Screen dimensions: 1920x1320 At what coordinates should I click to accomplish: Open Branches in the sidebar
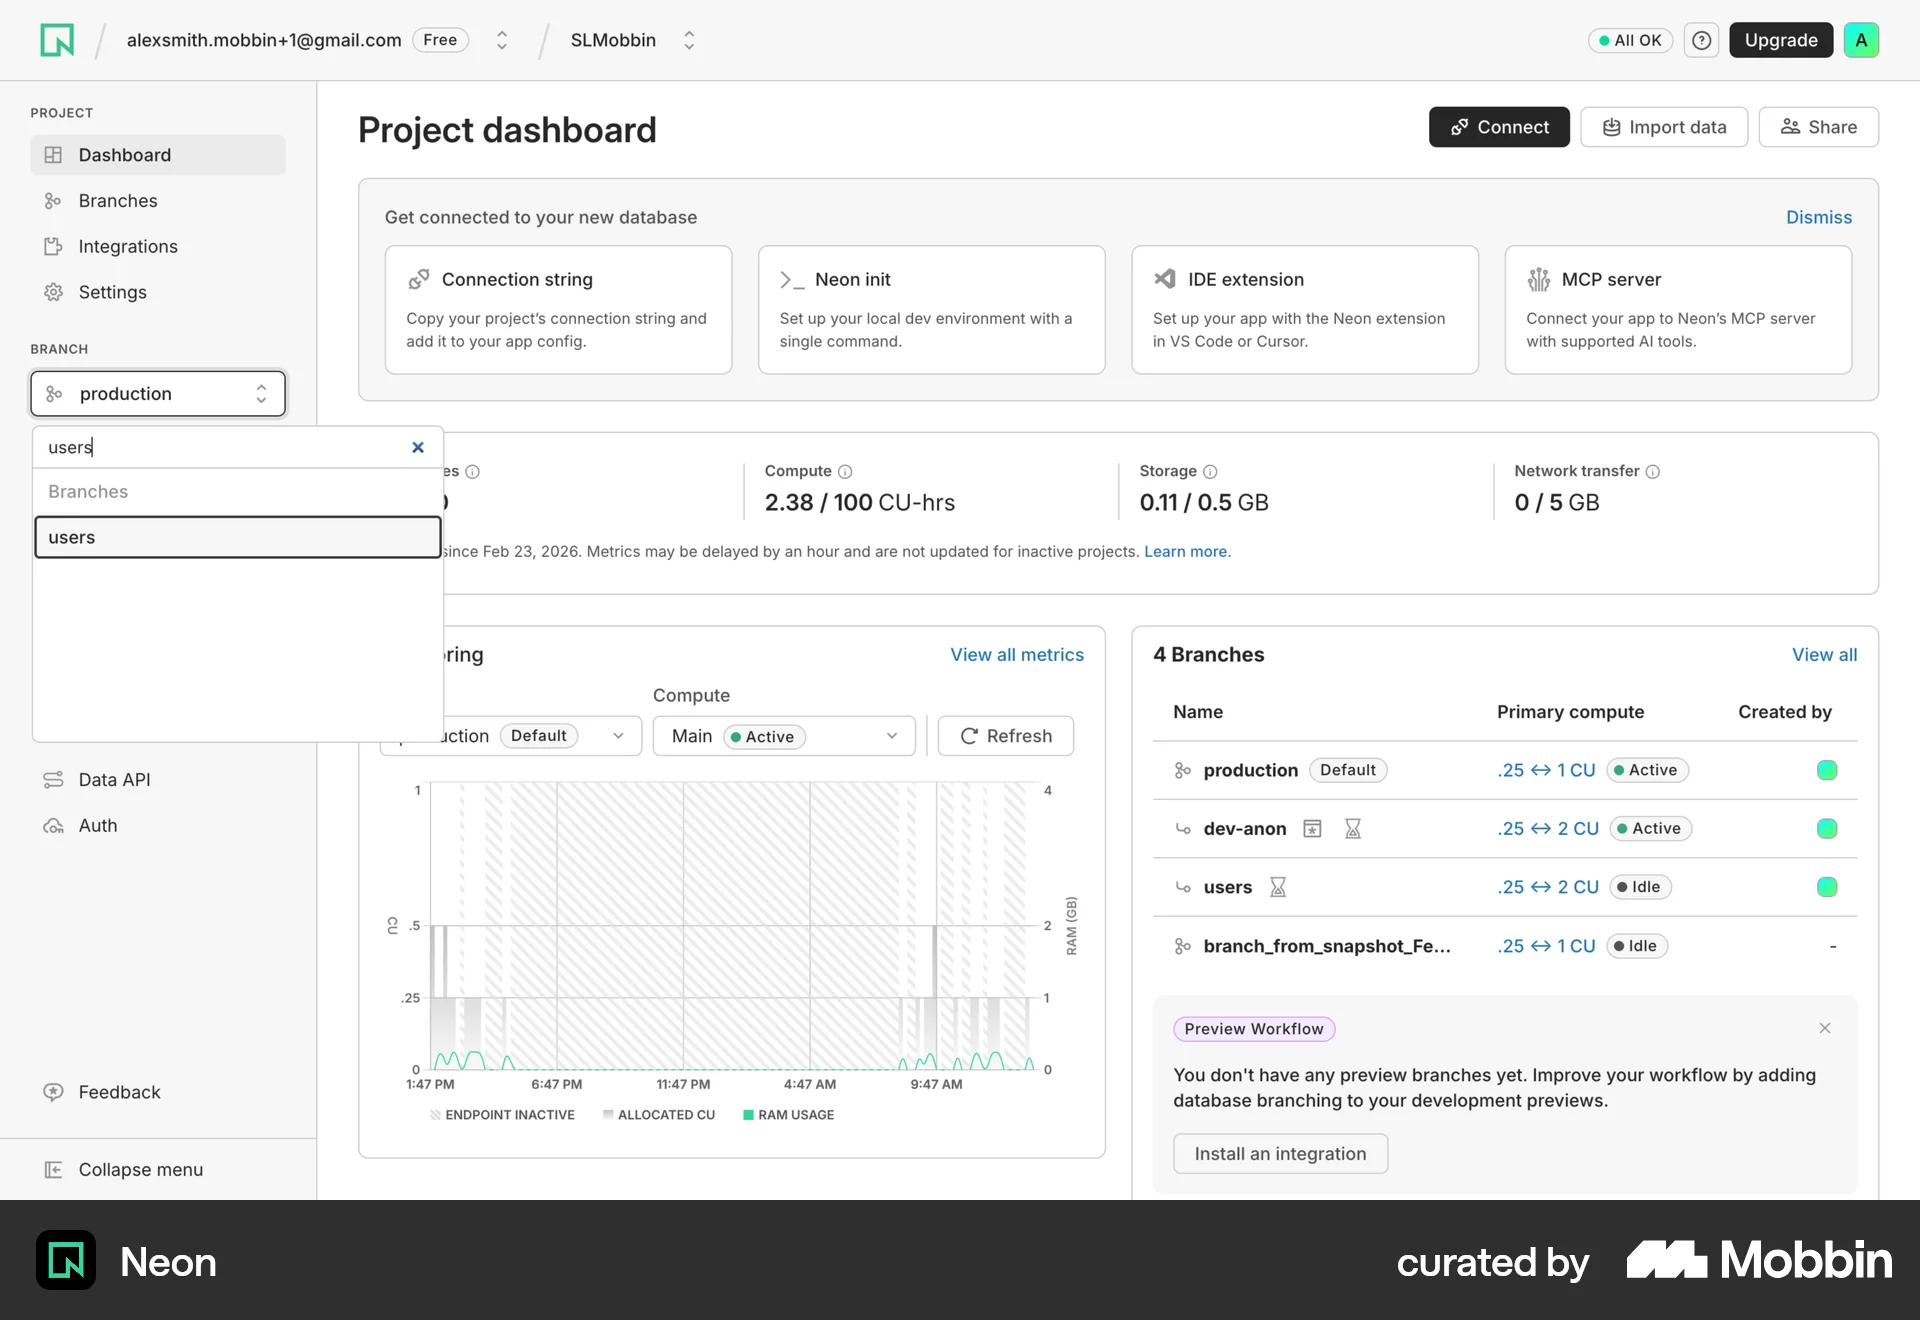pos(158,201)
